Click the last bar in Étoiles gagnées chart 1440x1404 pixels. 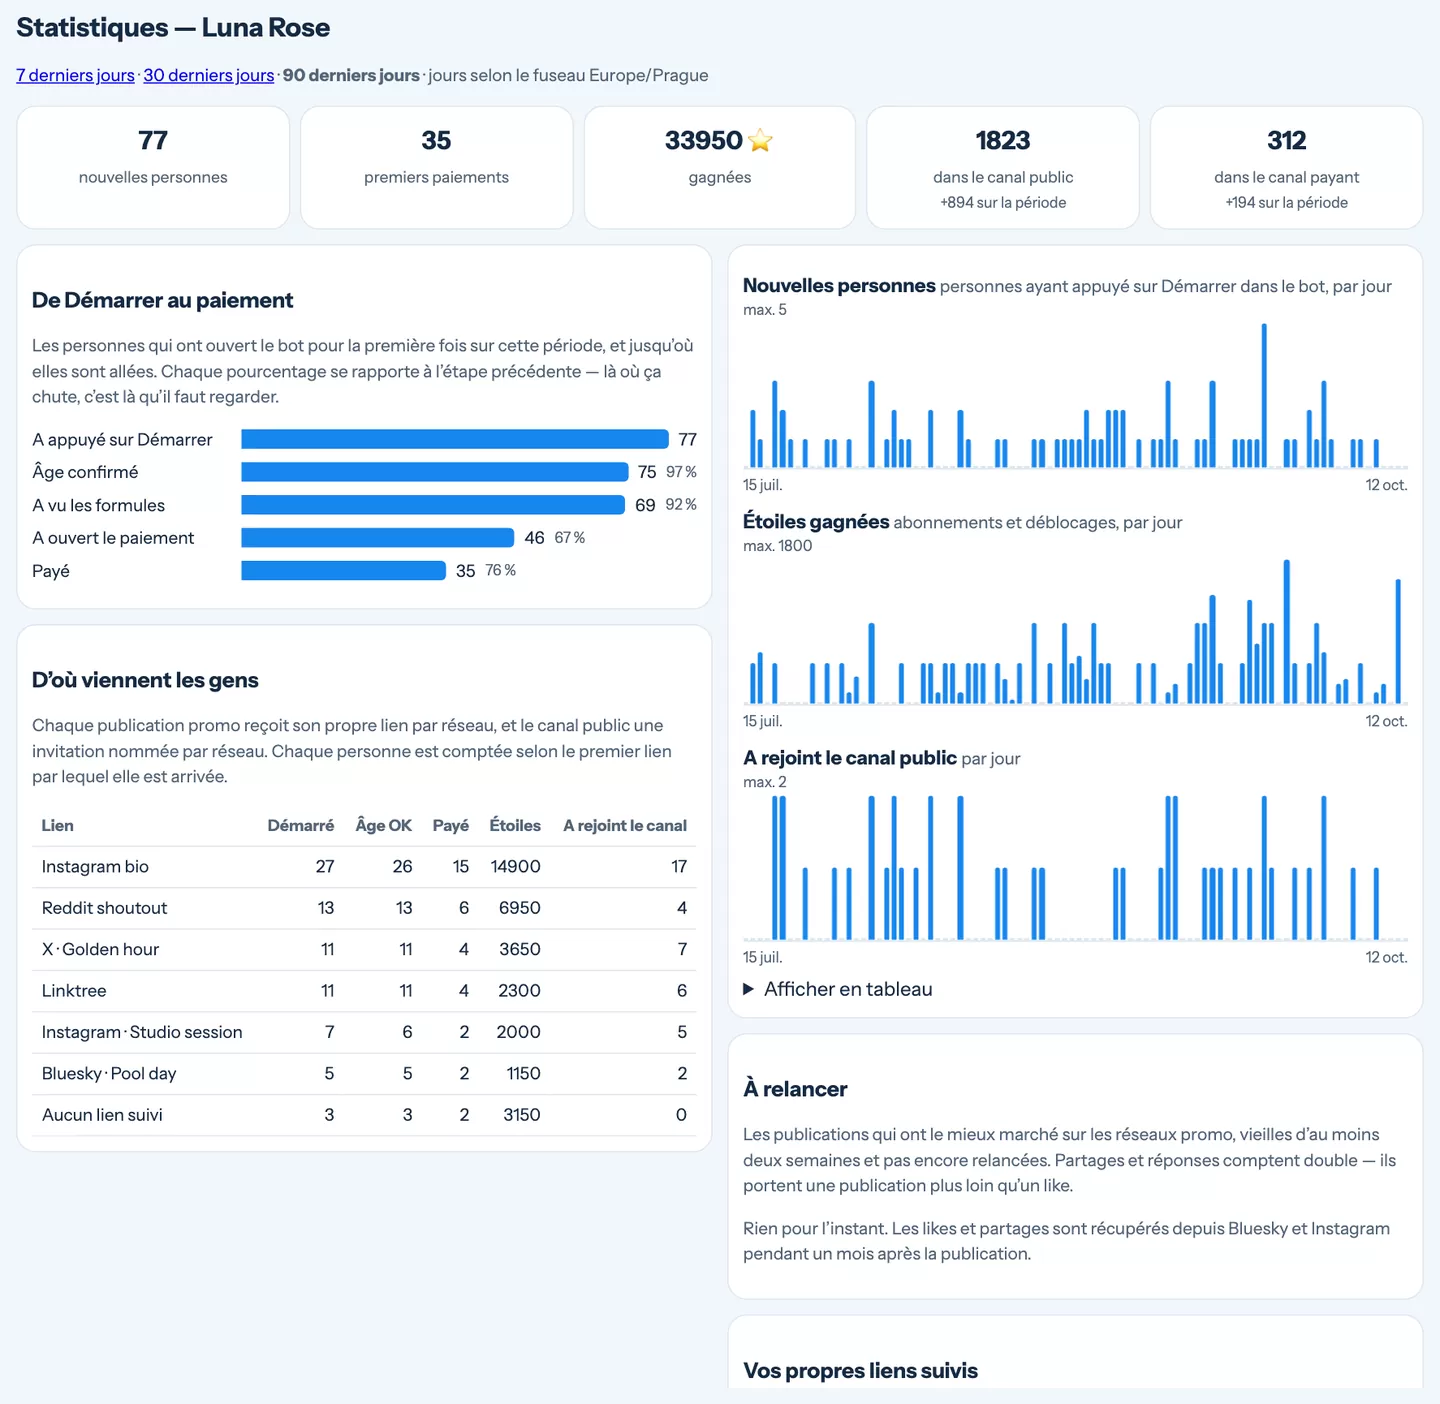pyautogui.click(x=1398, y=641)
